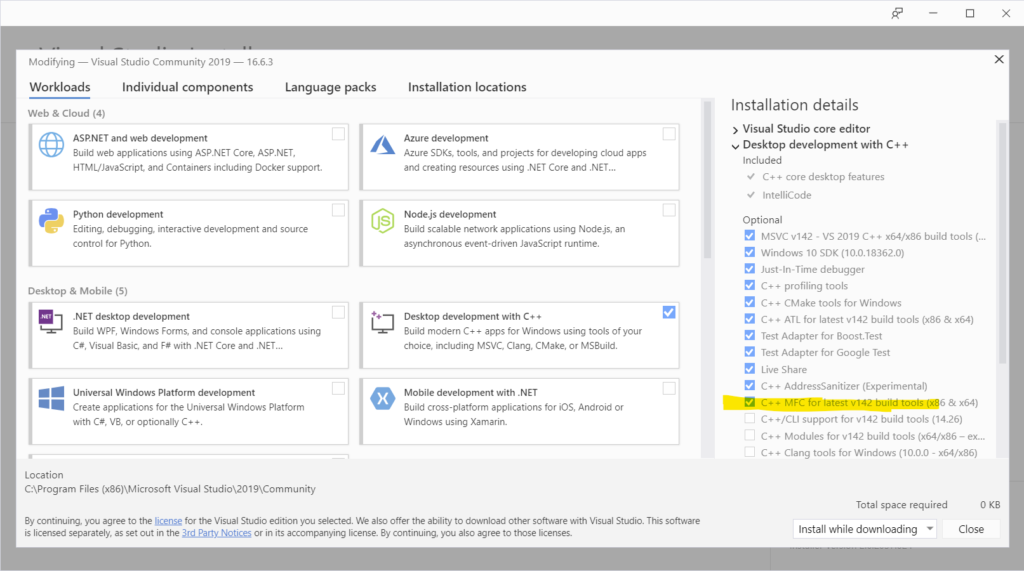Uncheck C++ profiling tools option
The height and width of the screenshot is (571, 1024).
tap(750, 285)
